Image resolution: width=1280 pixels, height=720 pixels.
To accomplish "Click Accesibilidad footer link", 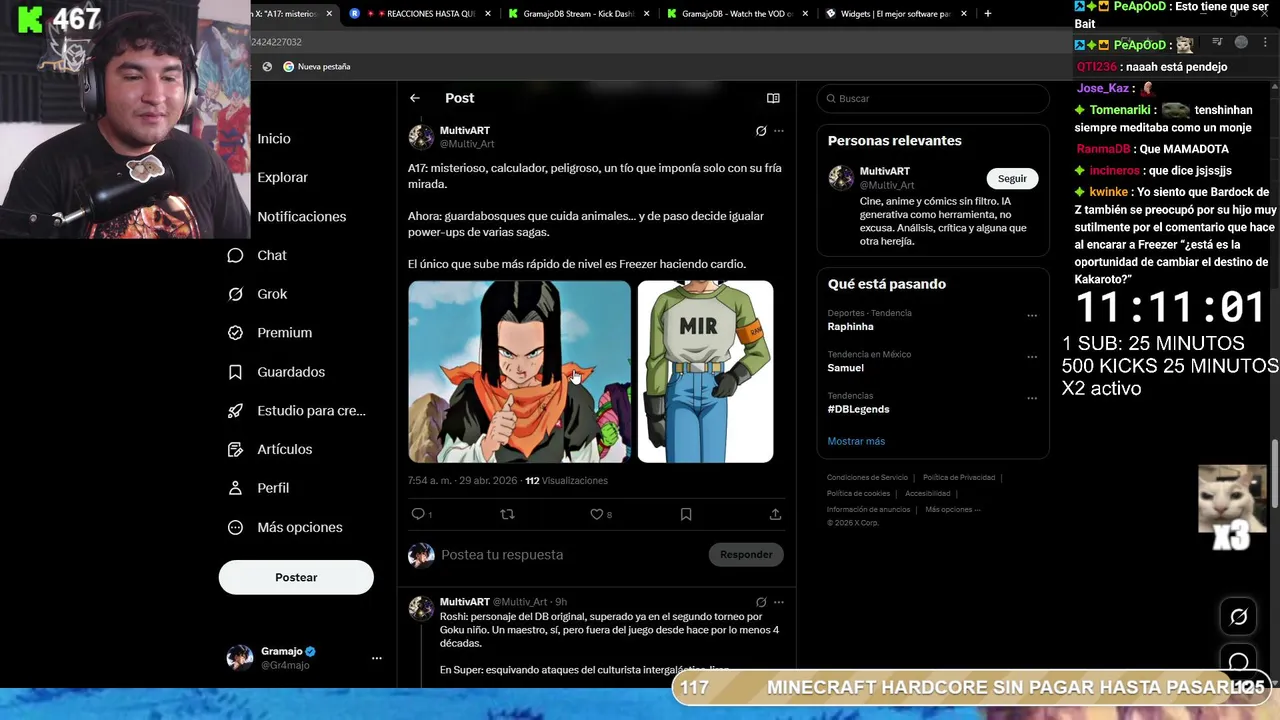I will [928, 494].
